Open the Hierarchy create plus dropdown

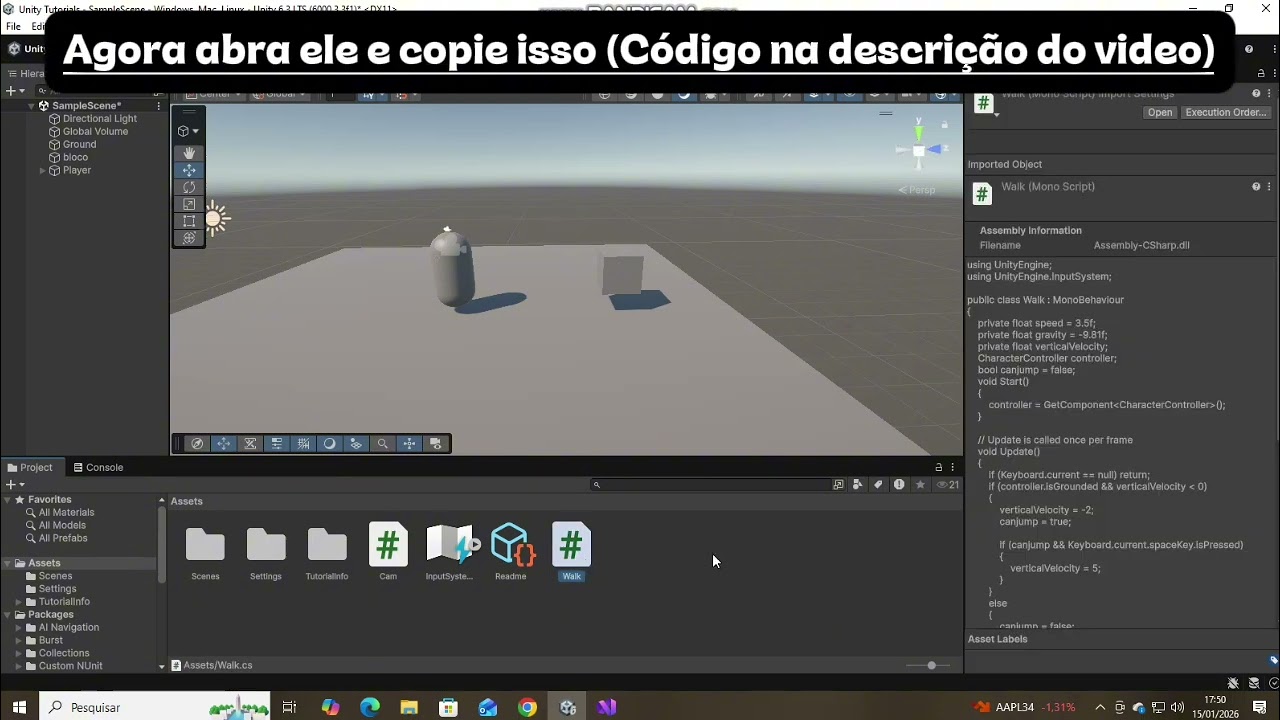tap(15, 91)
